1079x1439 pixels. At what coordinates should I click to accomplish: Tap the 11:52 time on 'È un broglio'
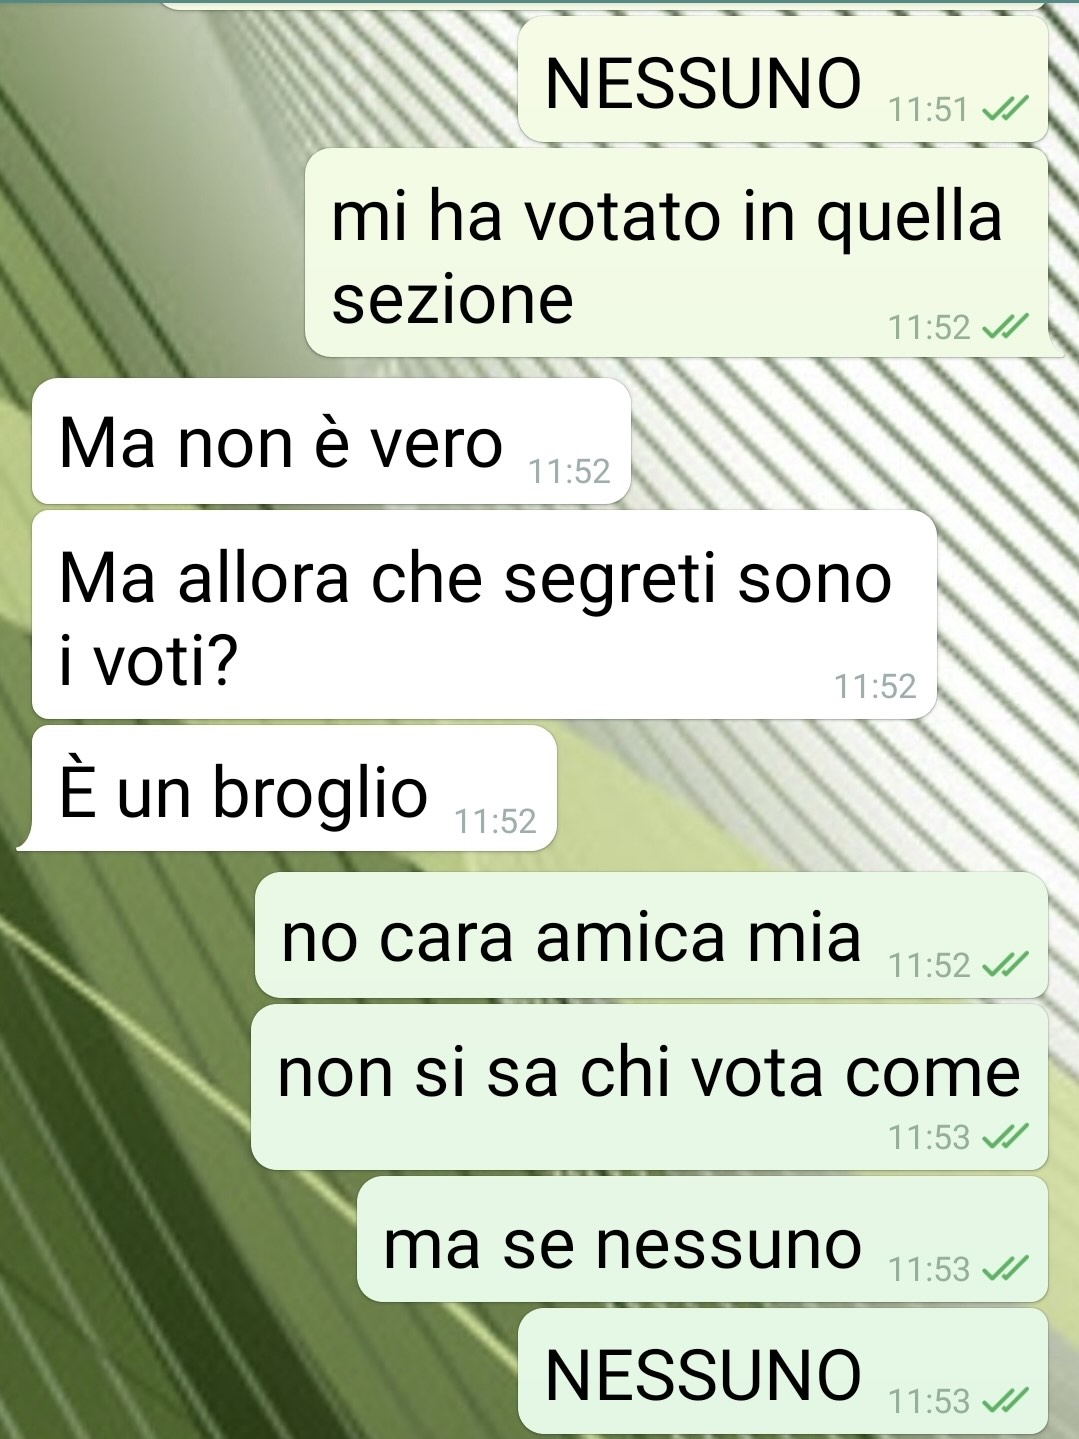click(495, 821)
